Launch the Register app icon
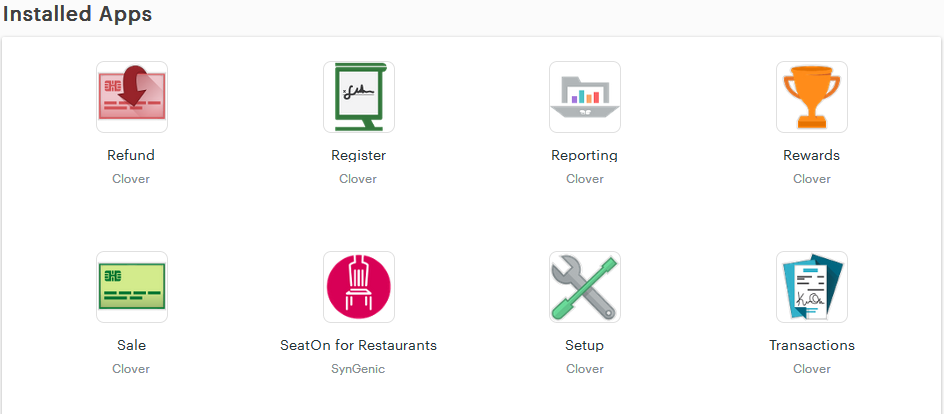 point(359,97)
